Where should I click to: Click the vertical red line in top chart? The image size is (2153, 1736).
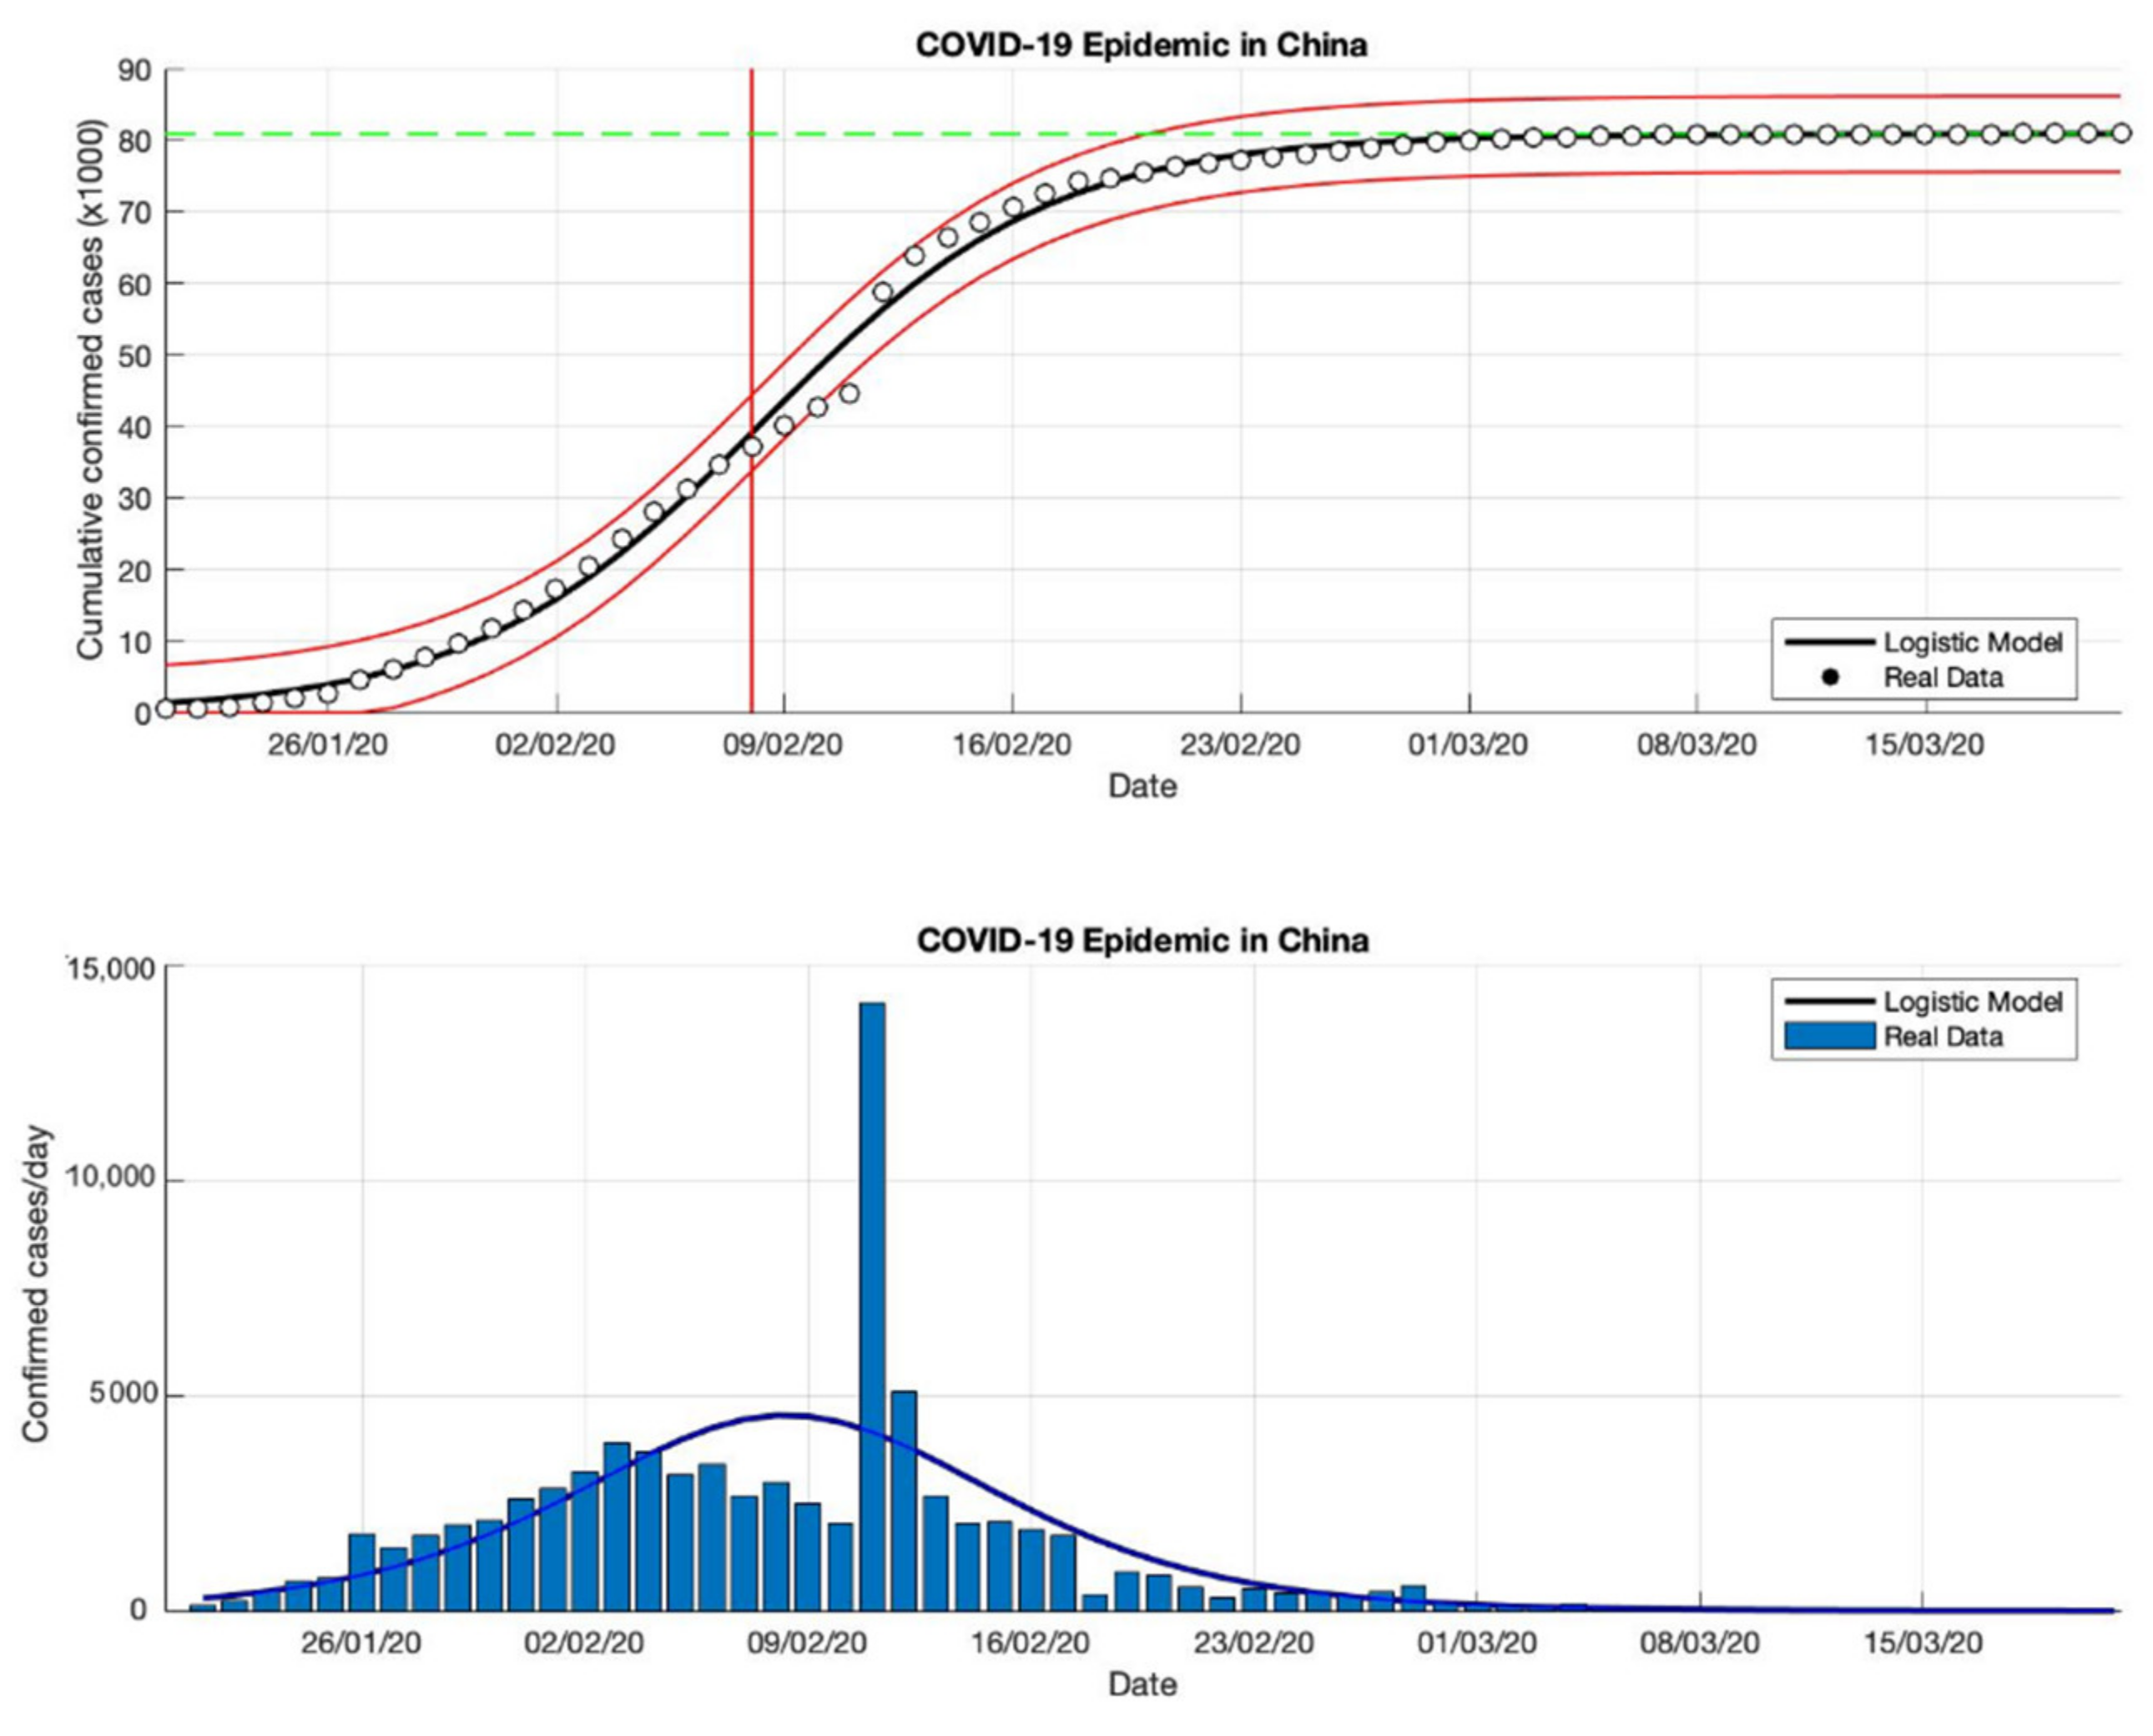click(752, 250)
